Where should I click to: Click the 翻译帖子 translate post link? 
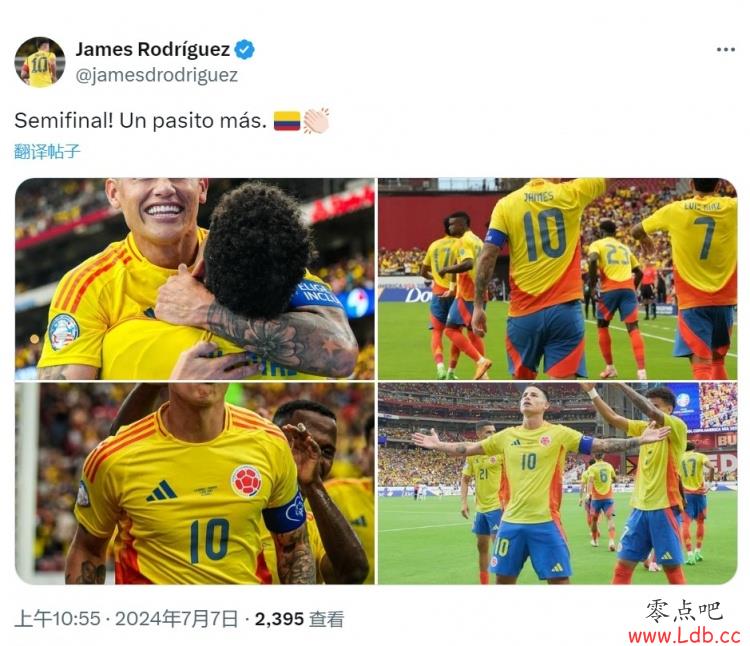pos(47,152)
